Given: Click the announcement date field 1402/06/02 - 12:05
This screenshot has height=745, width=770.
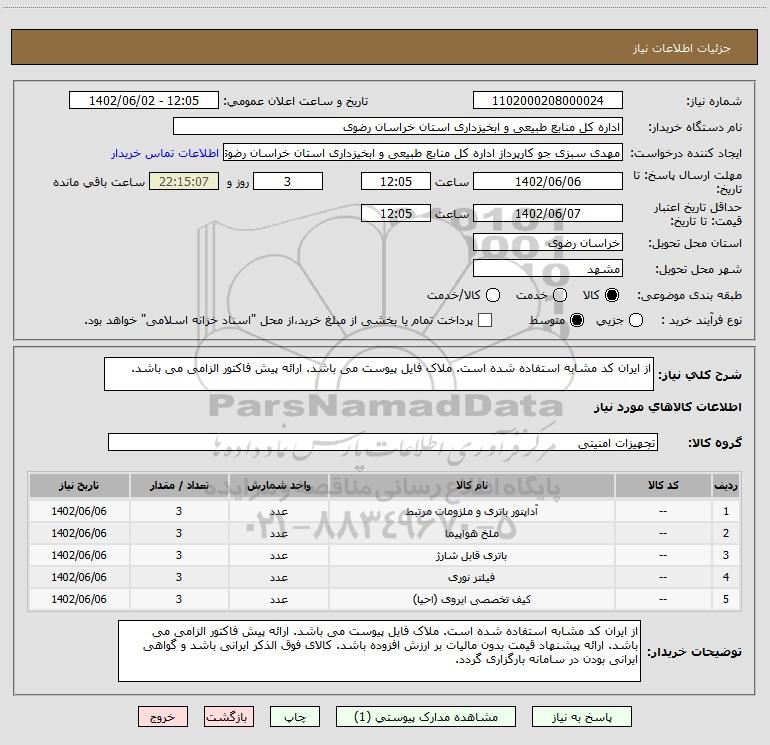Looking at the screenshot, I should click(144, 101).
